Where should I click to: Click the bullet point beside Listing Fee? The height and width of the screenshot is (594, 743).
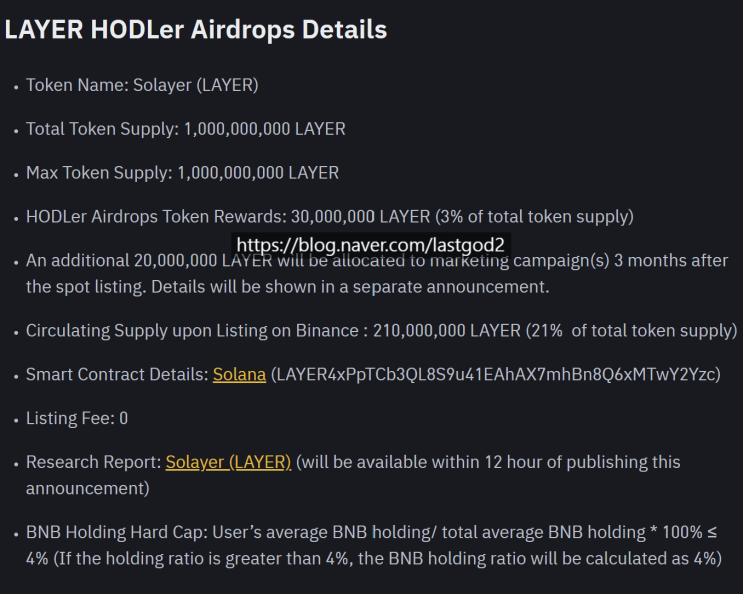[15, 420]
